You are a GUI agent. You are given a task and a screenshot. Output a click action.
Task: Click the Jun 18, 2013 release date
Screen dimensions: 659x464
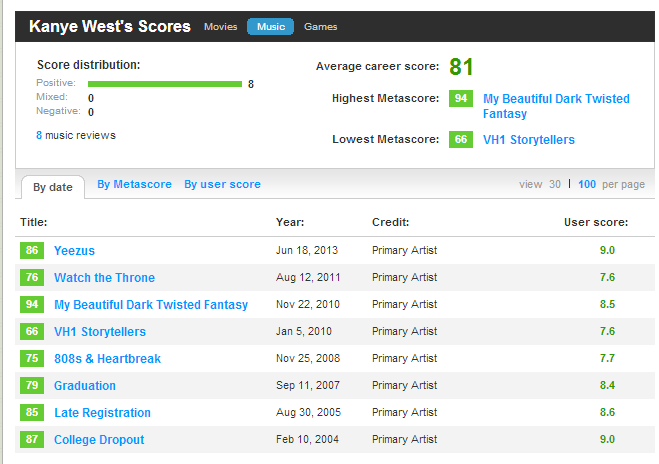coord(307,250)
